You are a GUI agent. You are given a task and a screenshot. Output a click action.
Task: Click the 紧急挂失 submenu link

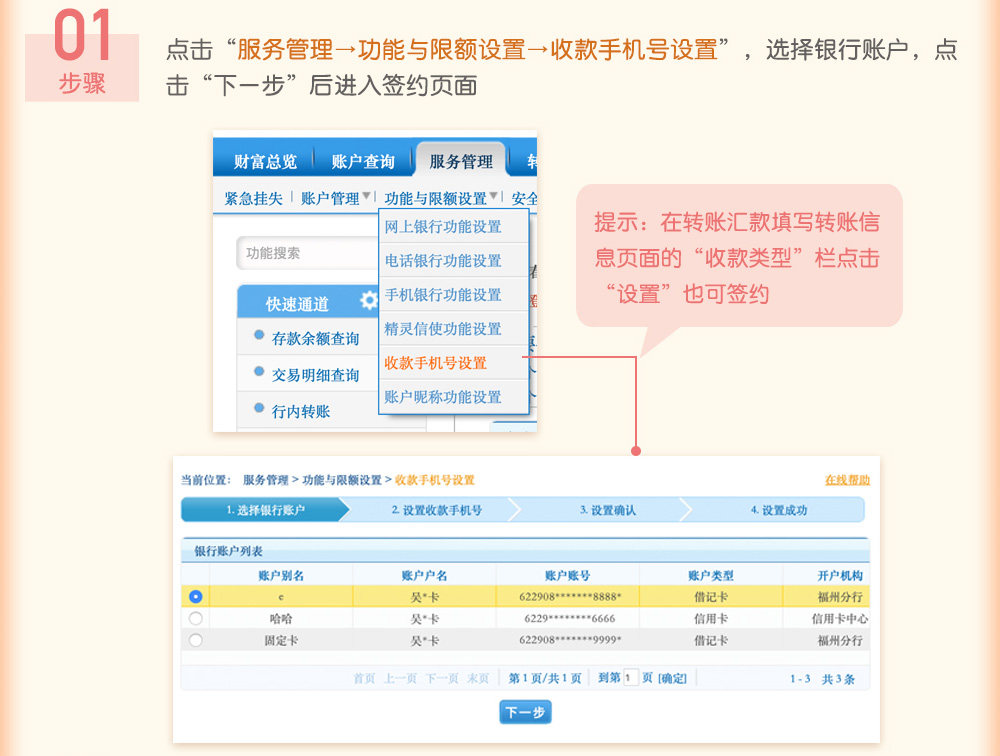253,198
